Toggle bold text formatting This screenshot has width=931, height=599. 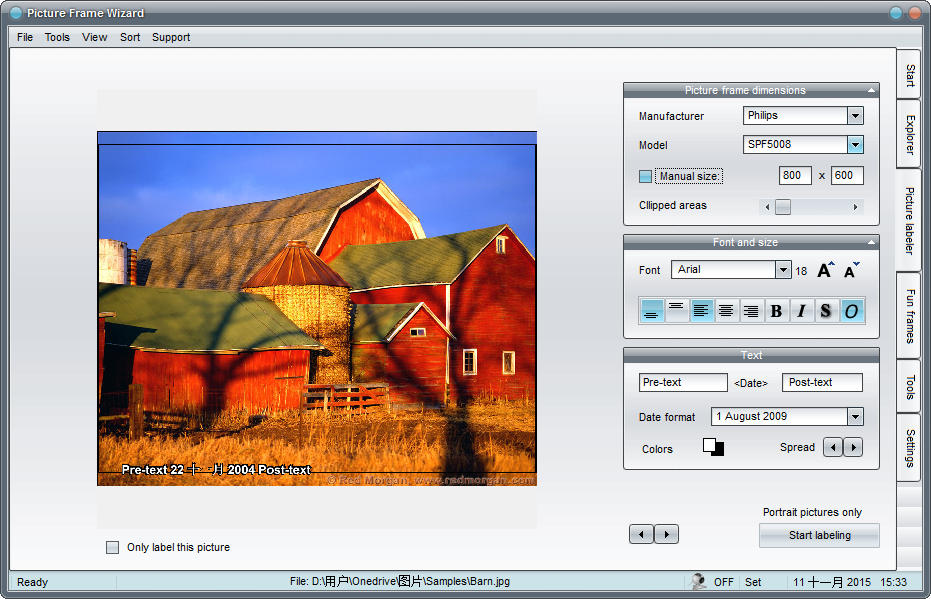point(776,311)
